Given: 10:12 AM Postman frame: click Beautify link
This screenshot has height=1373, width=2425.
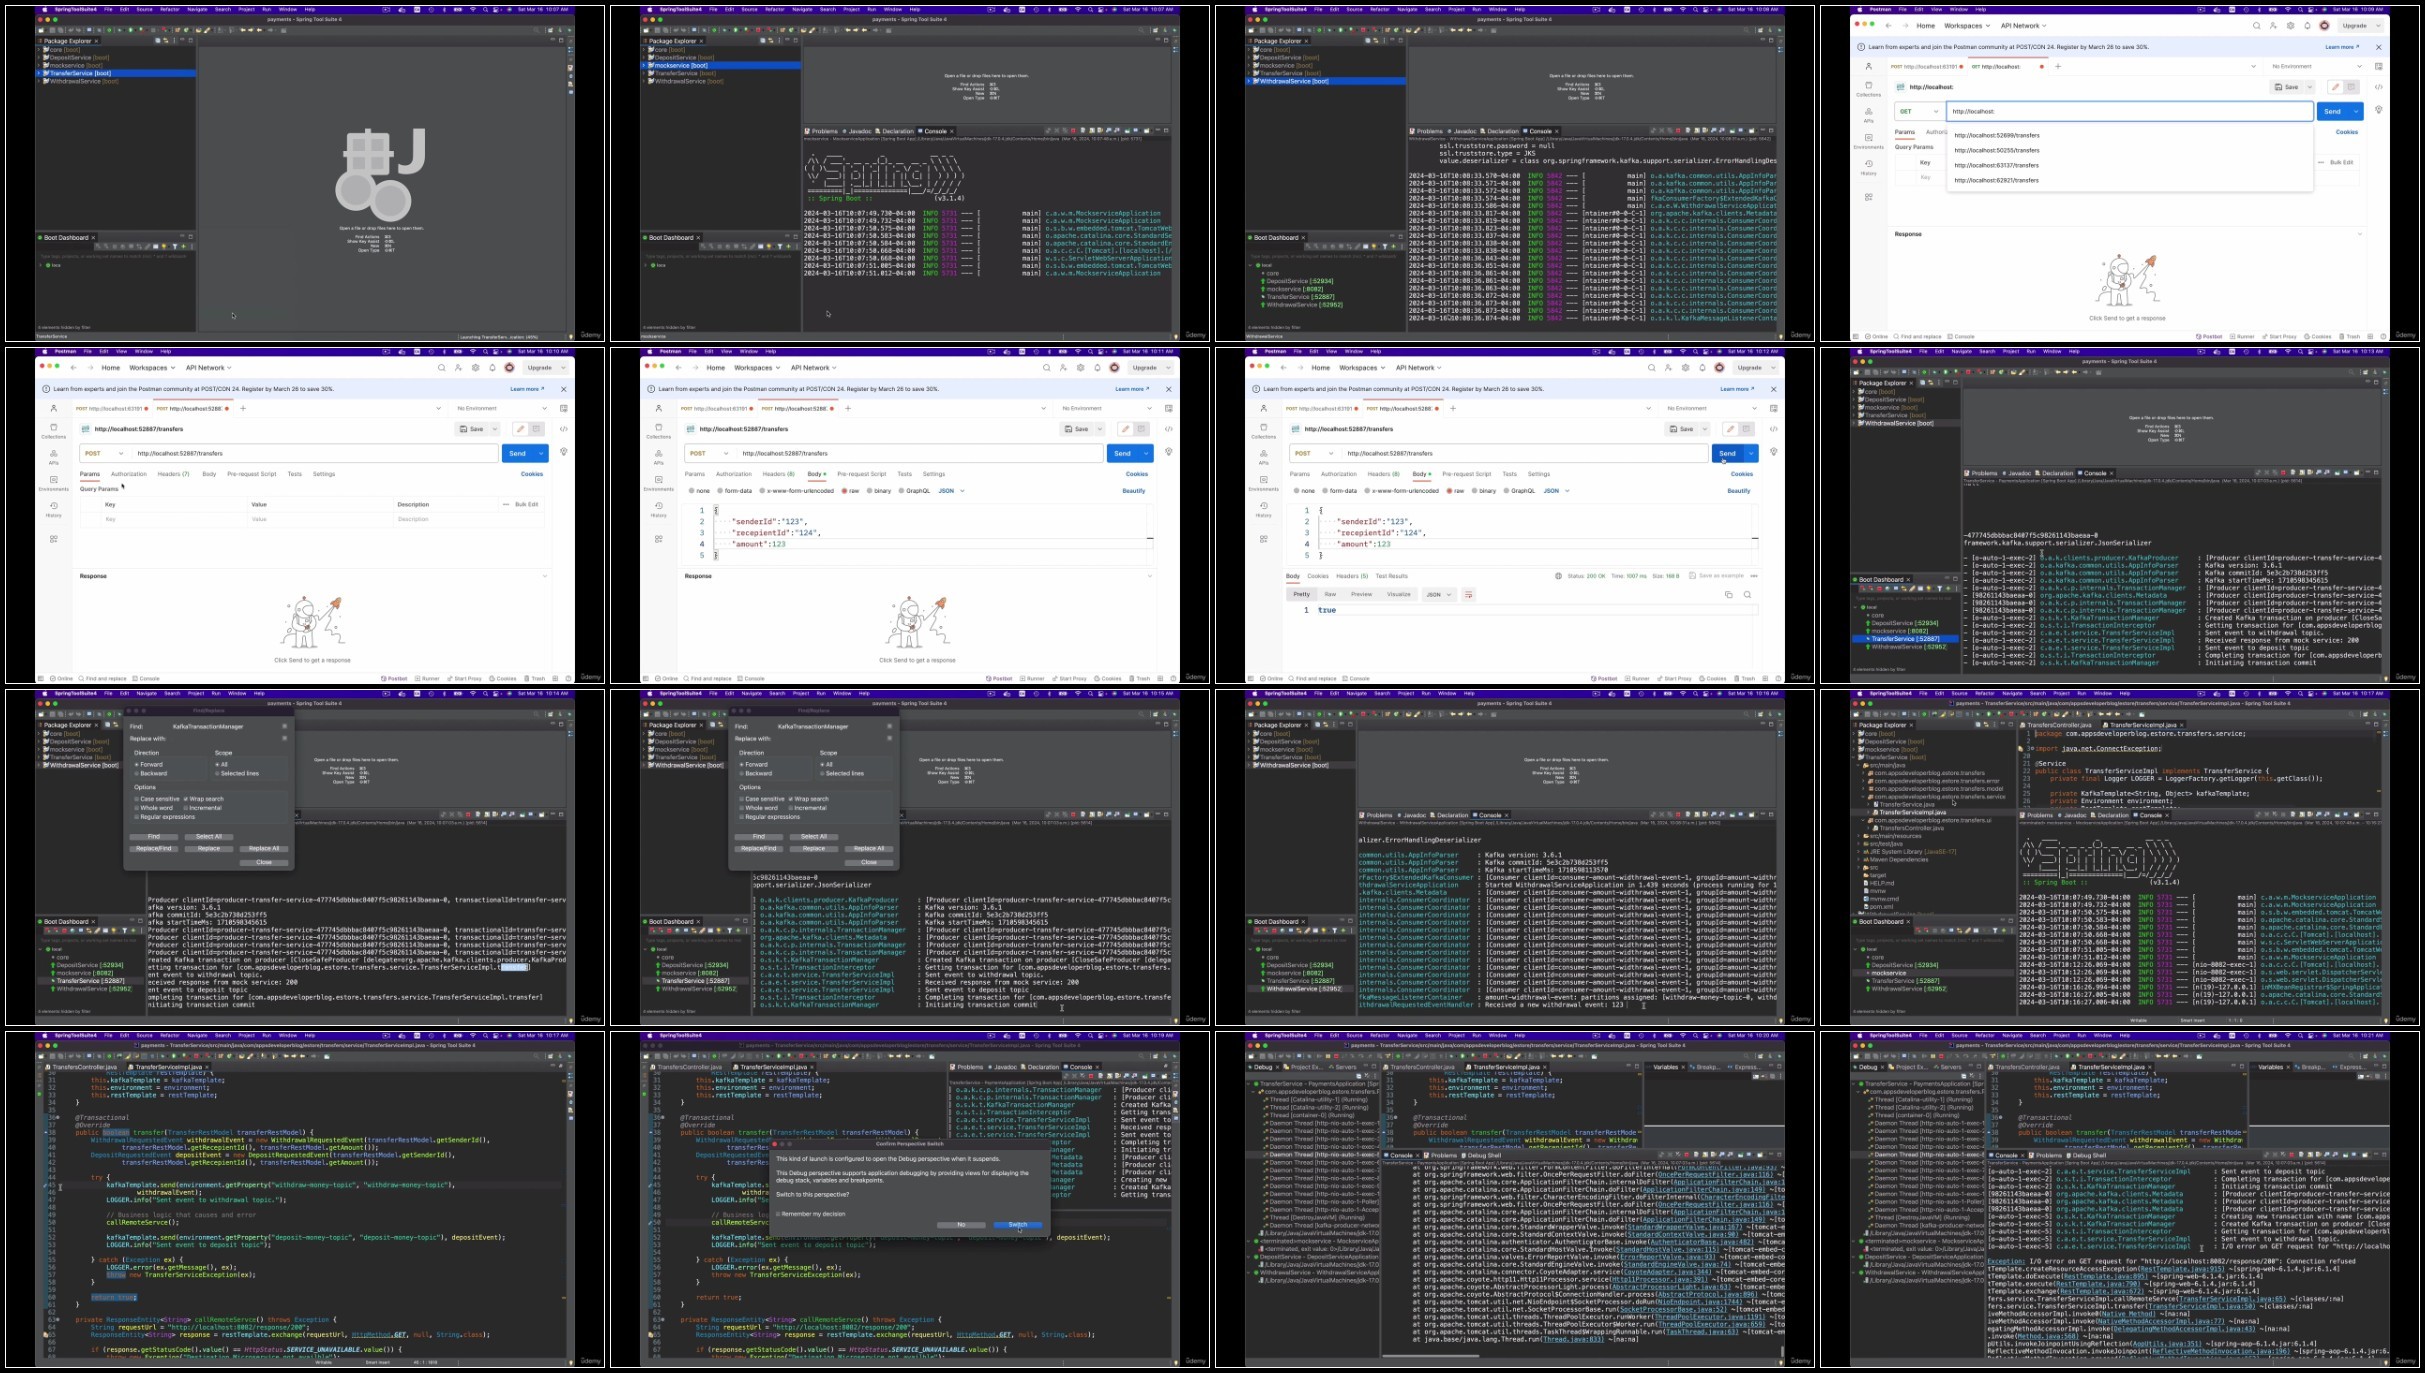Looking at the screenshot, I should coord(1739,491).
